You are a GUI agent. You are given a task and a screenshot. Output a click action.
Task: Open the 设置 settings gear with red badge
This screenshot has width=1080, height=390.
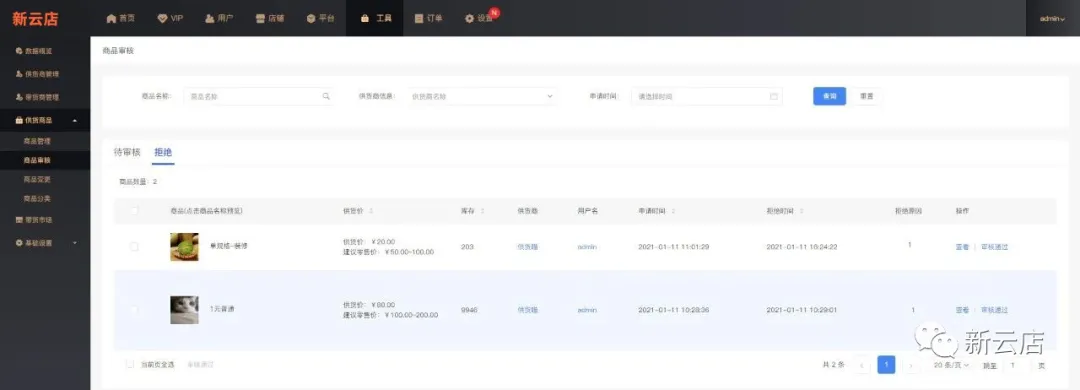click(x=470, y=19)
